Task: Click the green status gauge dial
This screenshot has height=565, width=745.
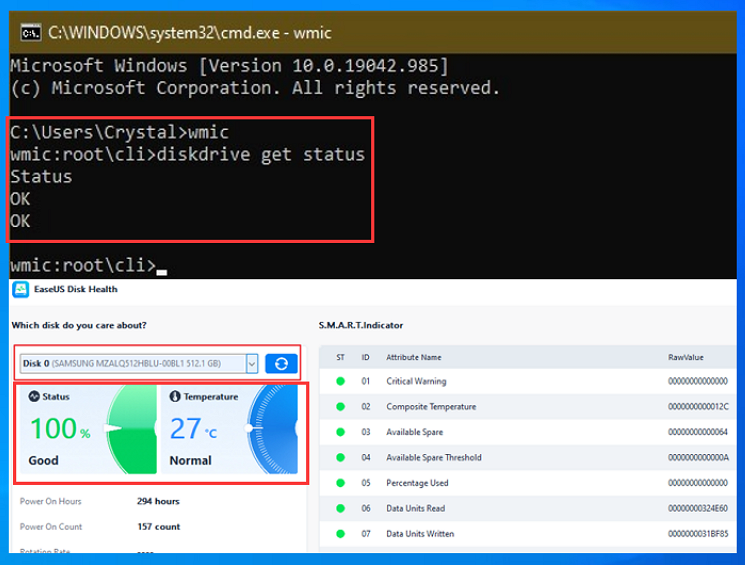Action: 132,429
